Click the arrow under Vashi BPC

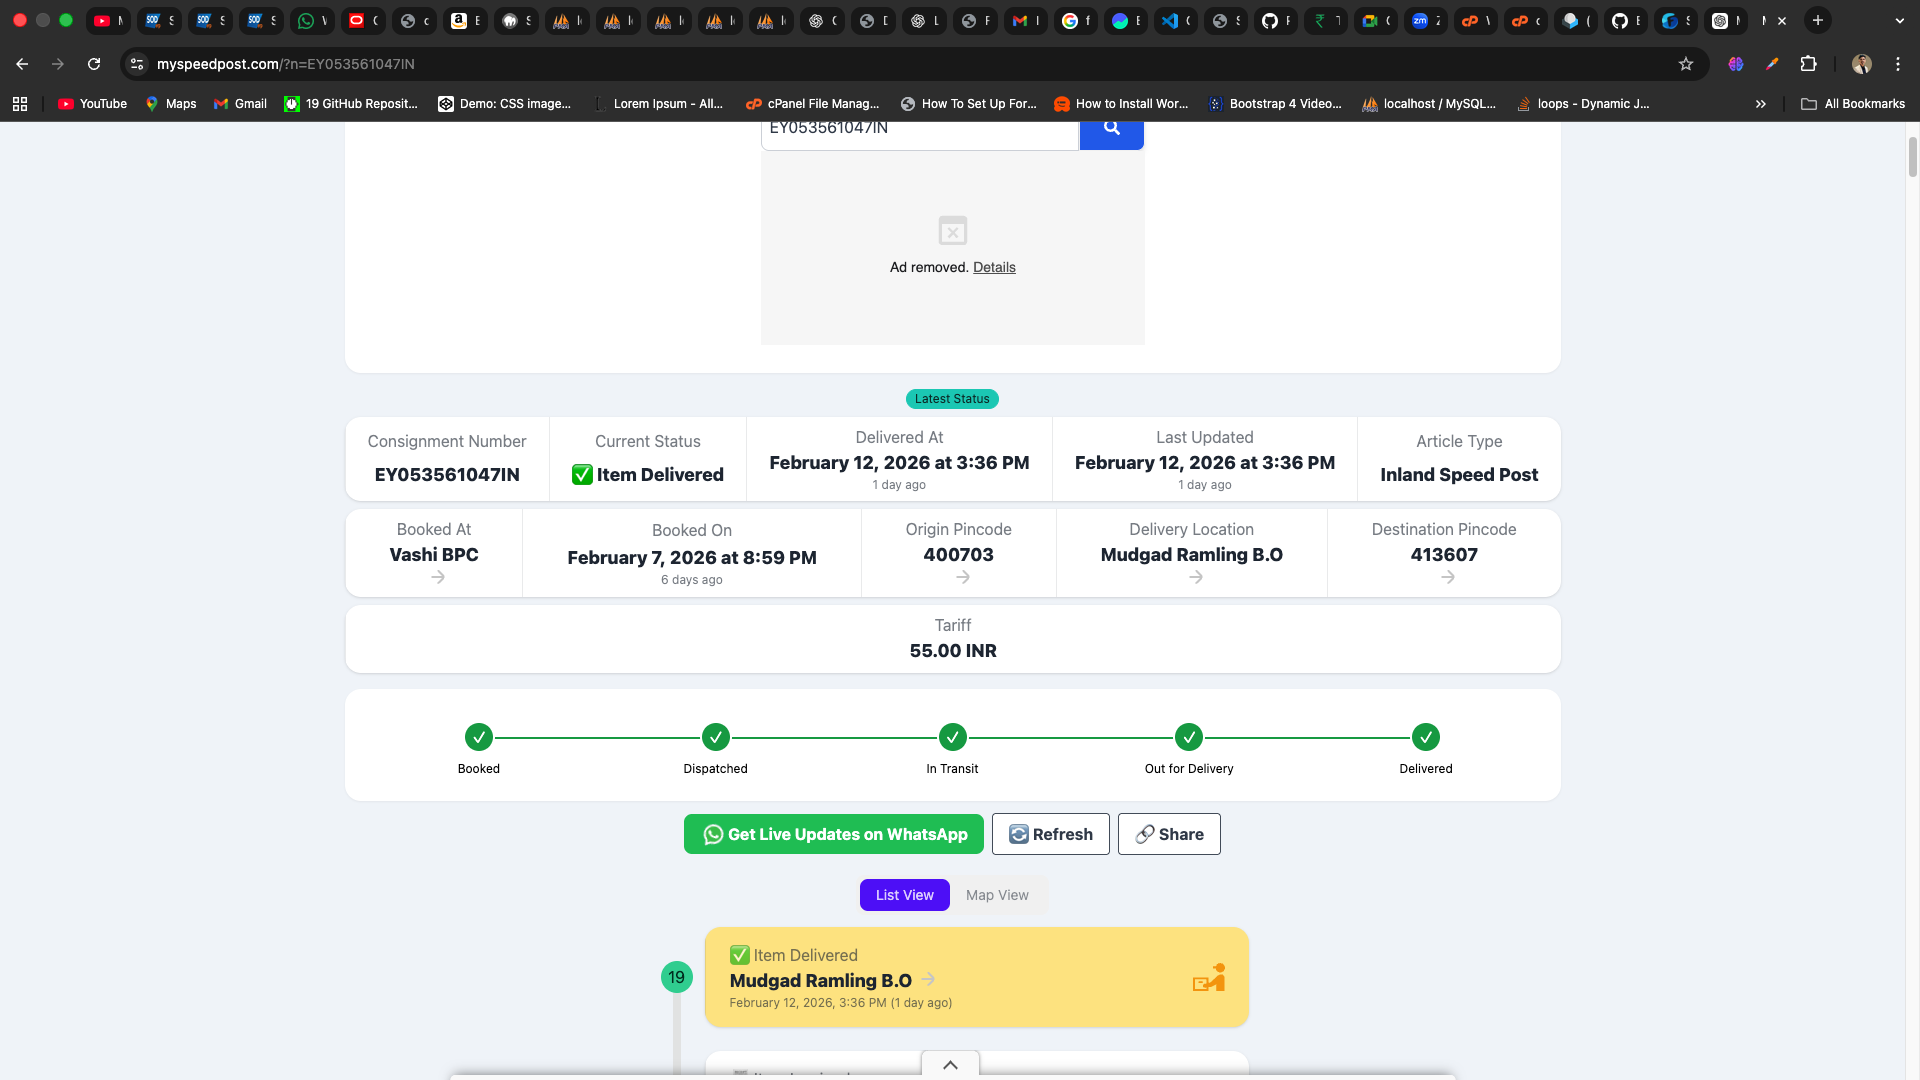pyautogui.click(x=437, y=578)
